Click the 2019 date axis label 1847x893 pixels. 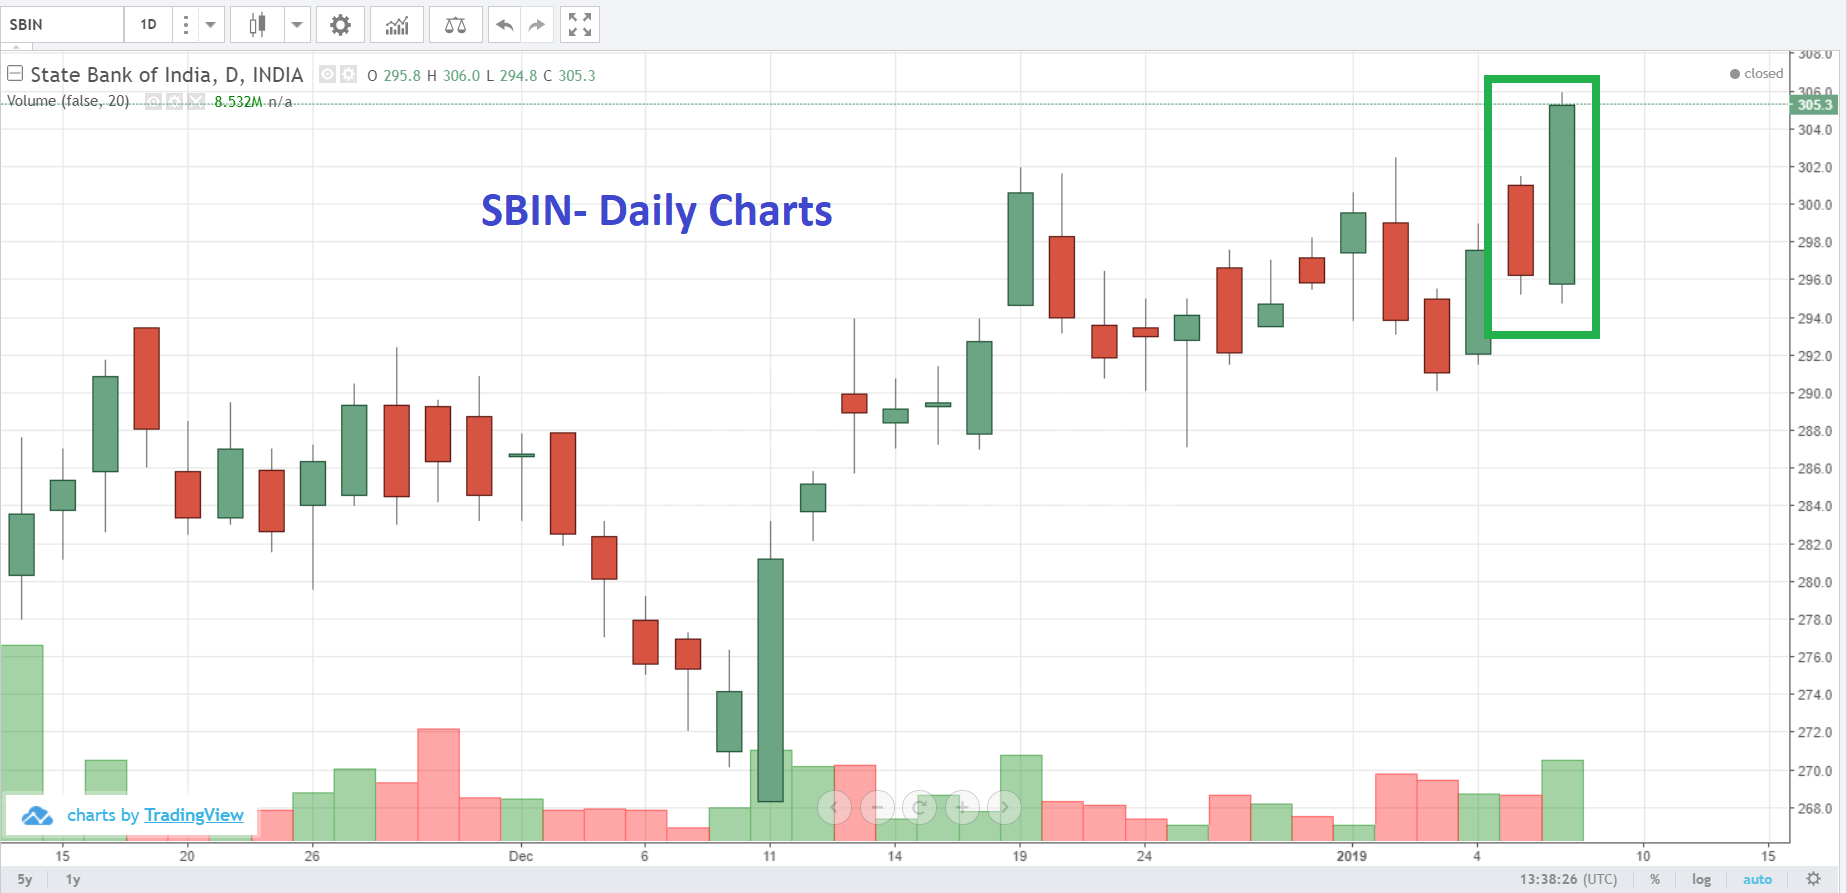1351,856
